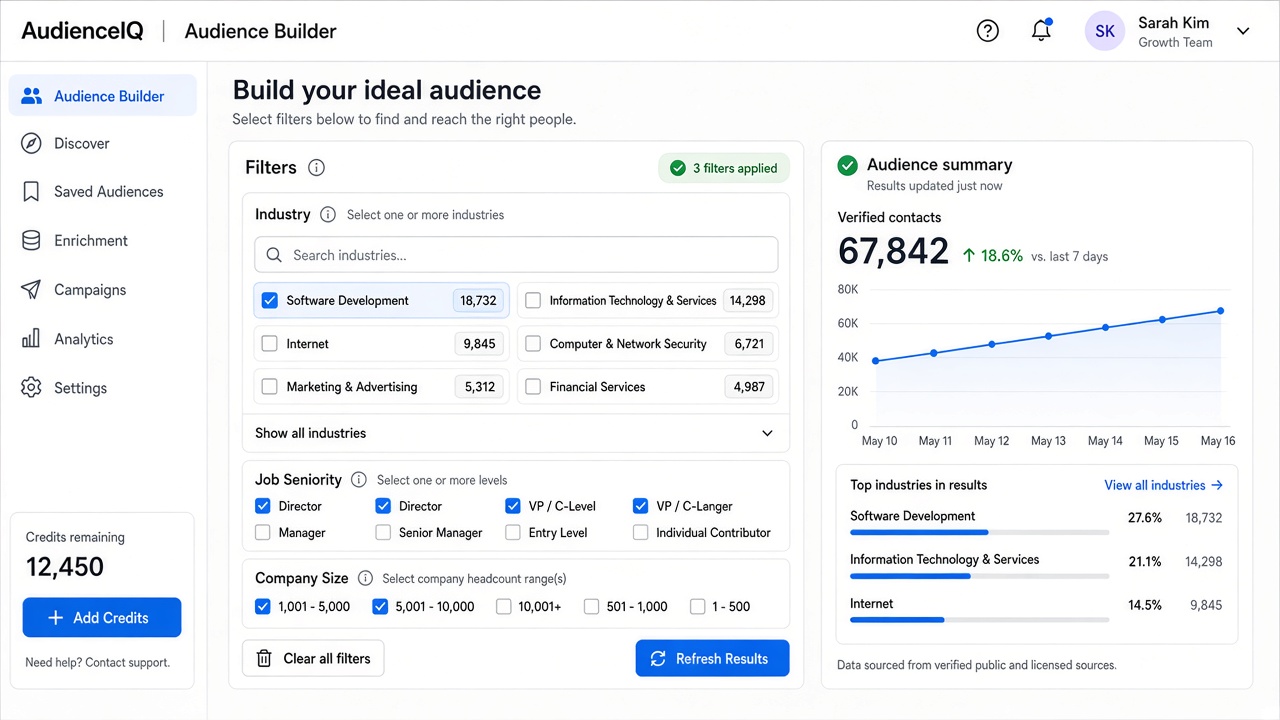Viewport: 1280px width, 720px height.
Task: Open the View all industries link
Action: (1163, 485)
